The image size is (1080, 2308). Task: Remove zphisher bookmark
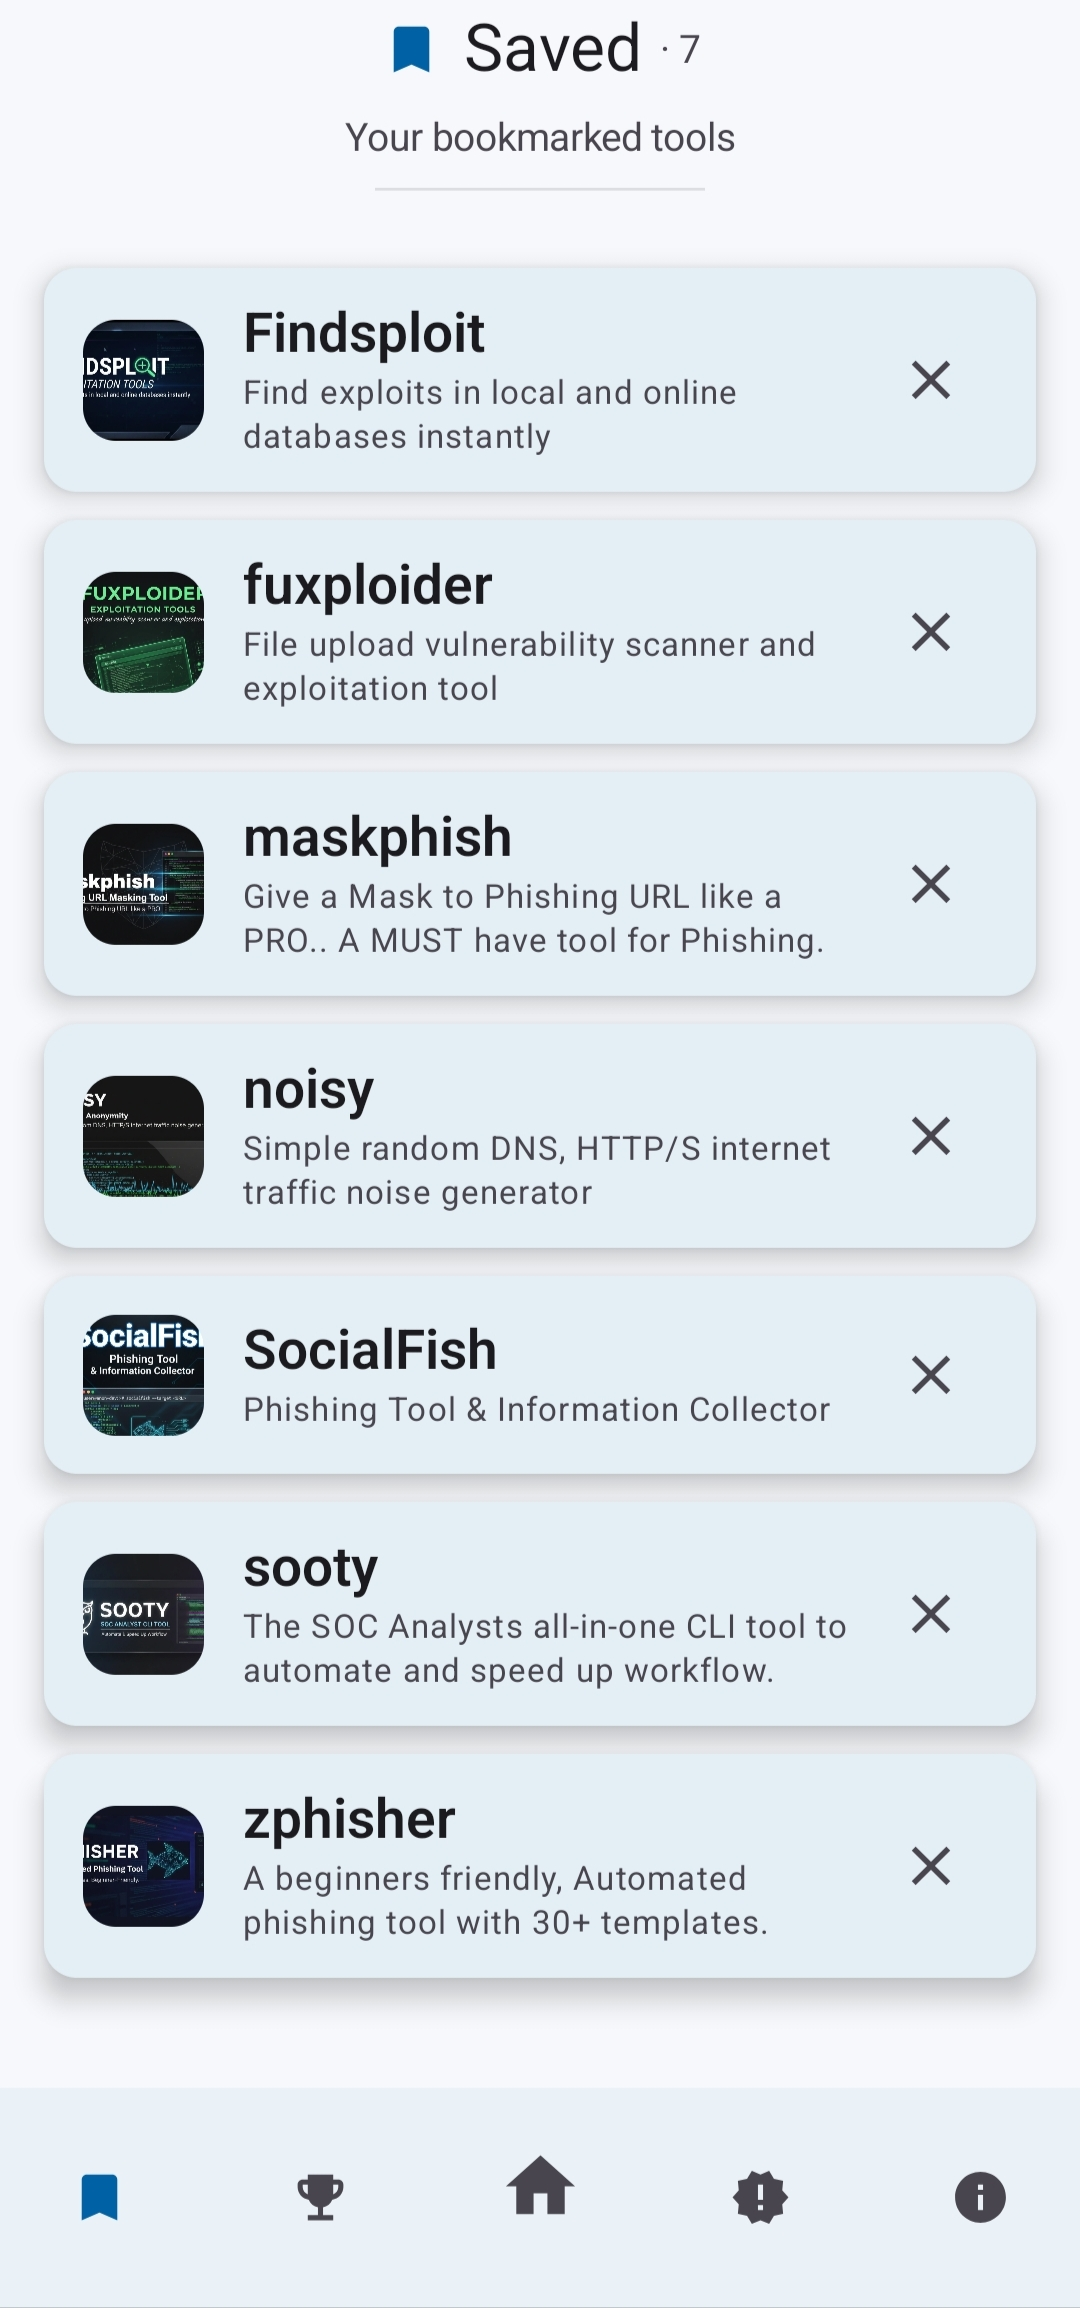click(x=930, y=1866)
